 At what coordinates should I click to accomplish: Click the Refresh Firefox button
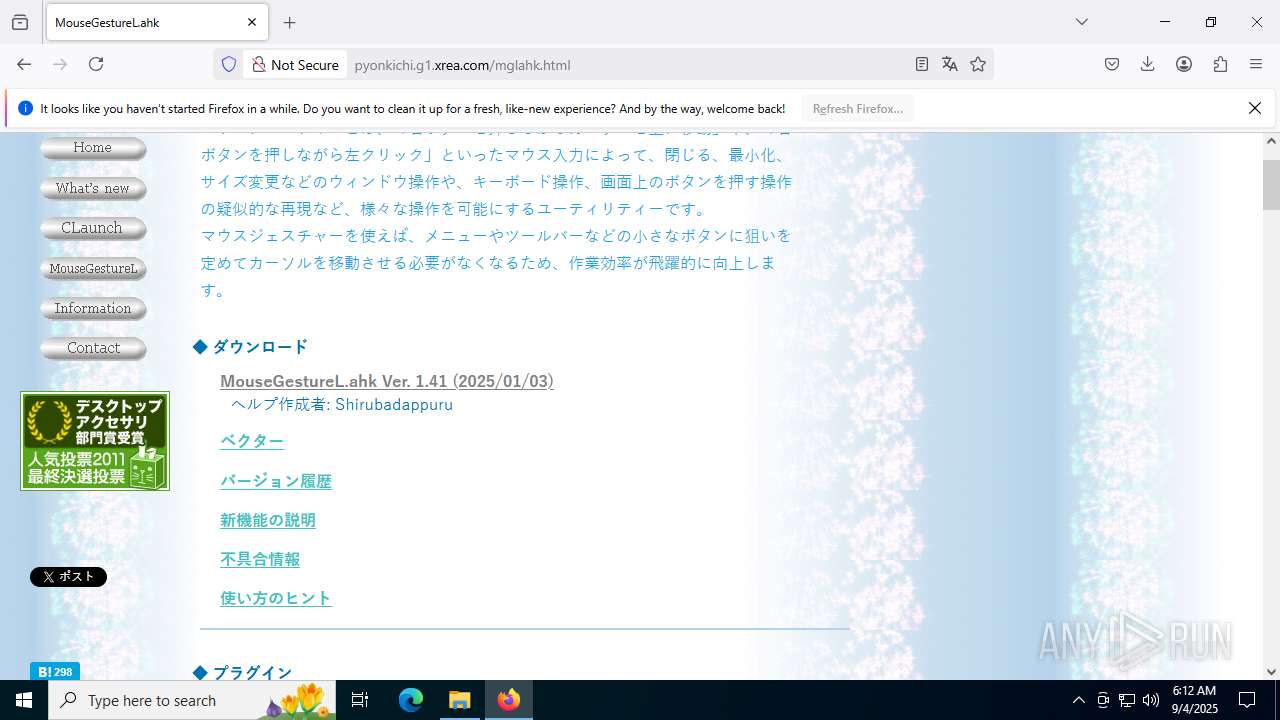click(858, 108)
